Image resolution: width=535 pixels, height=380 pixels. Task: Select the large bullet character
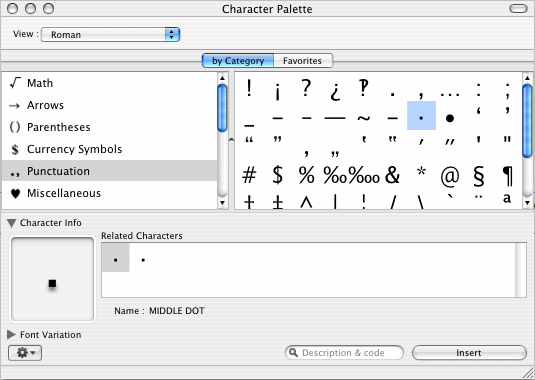450,118
